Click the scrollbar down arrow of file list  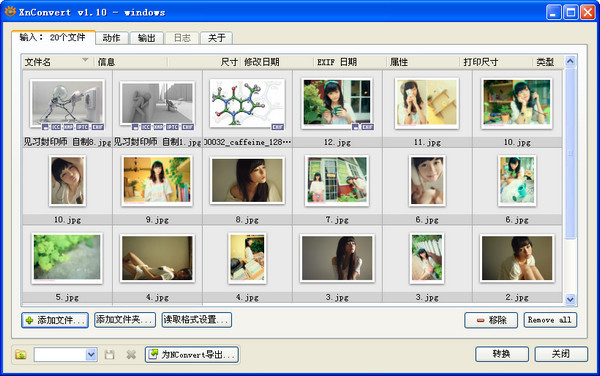click(570, 299)
